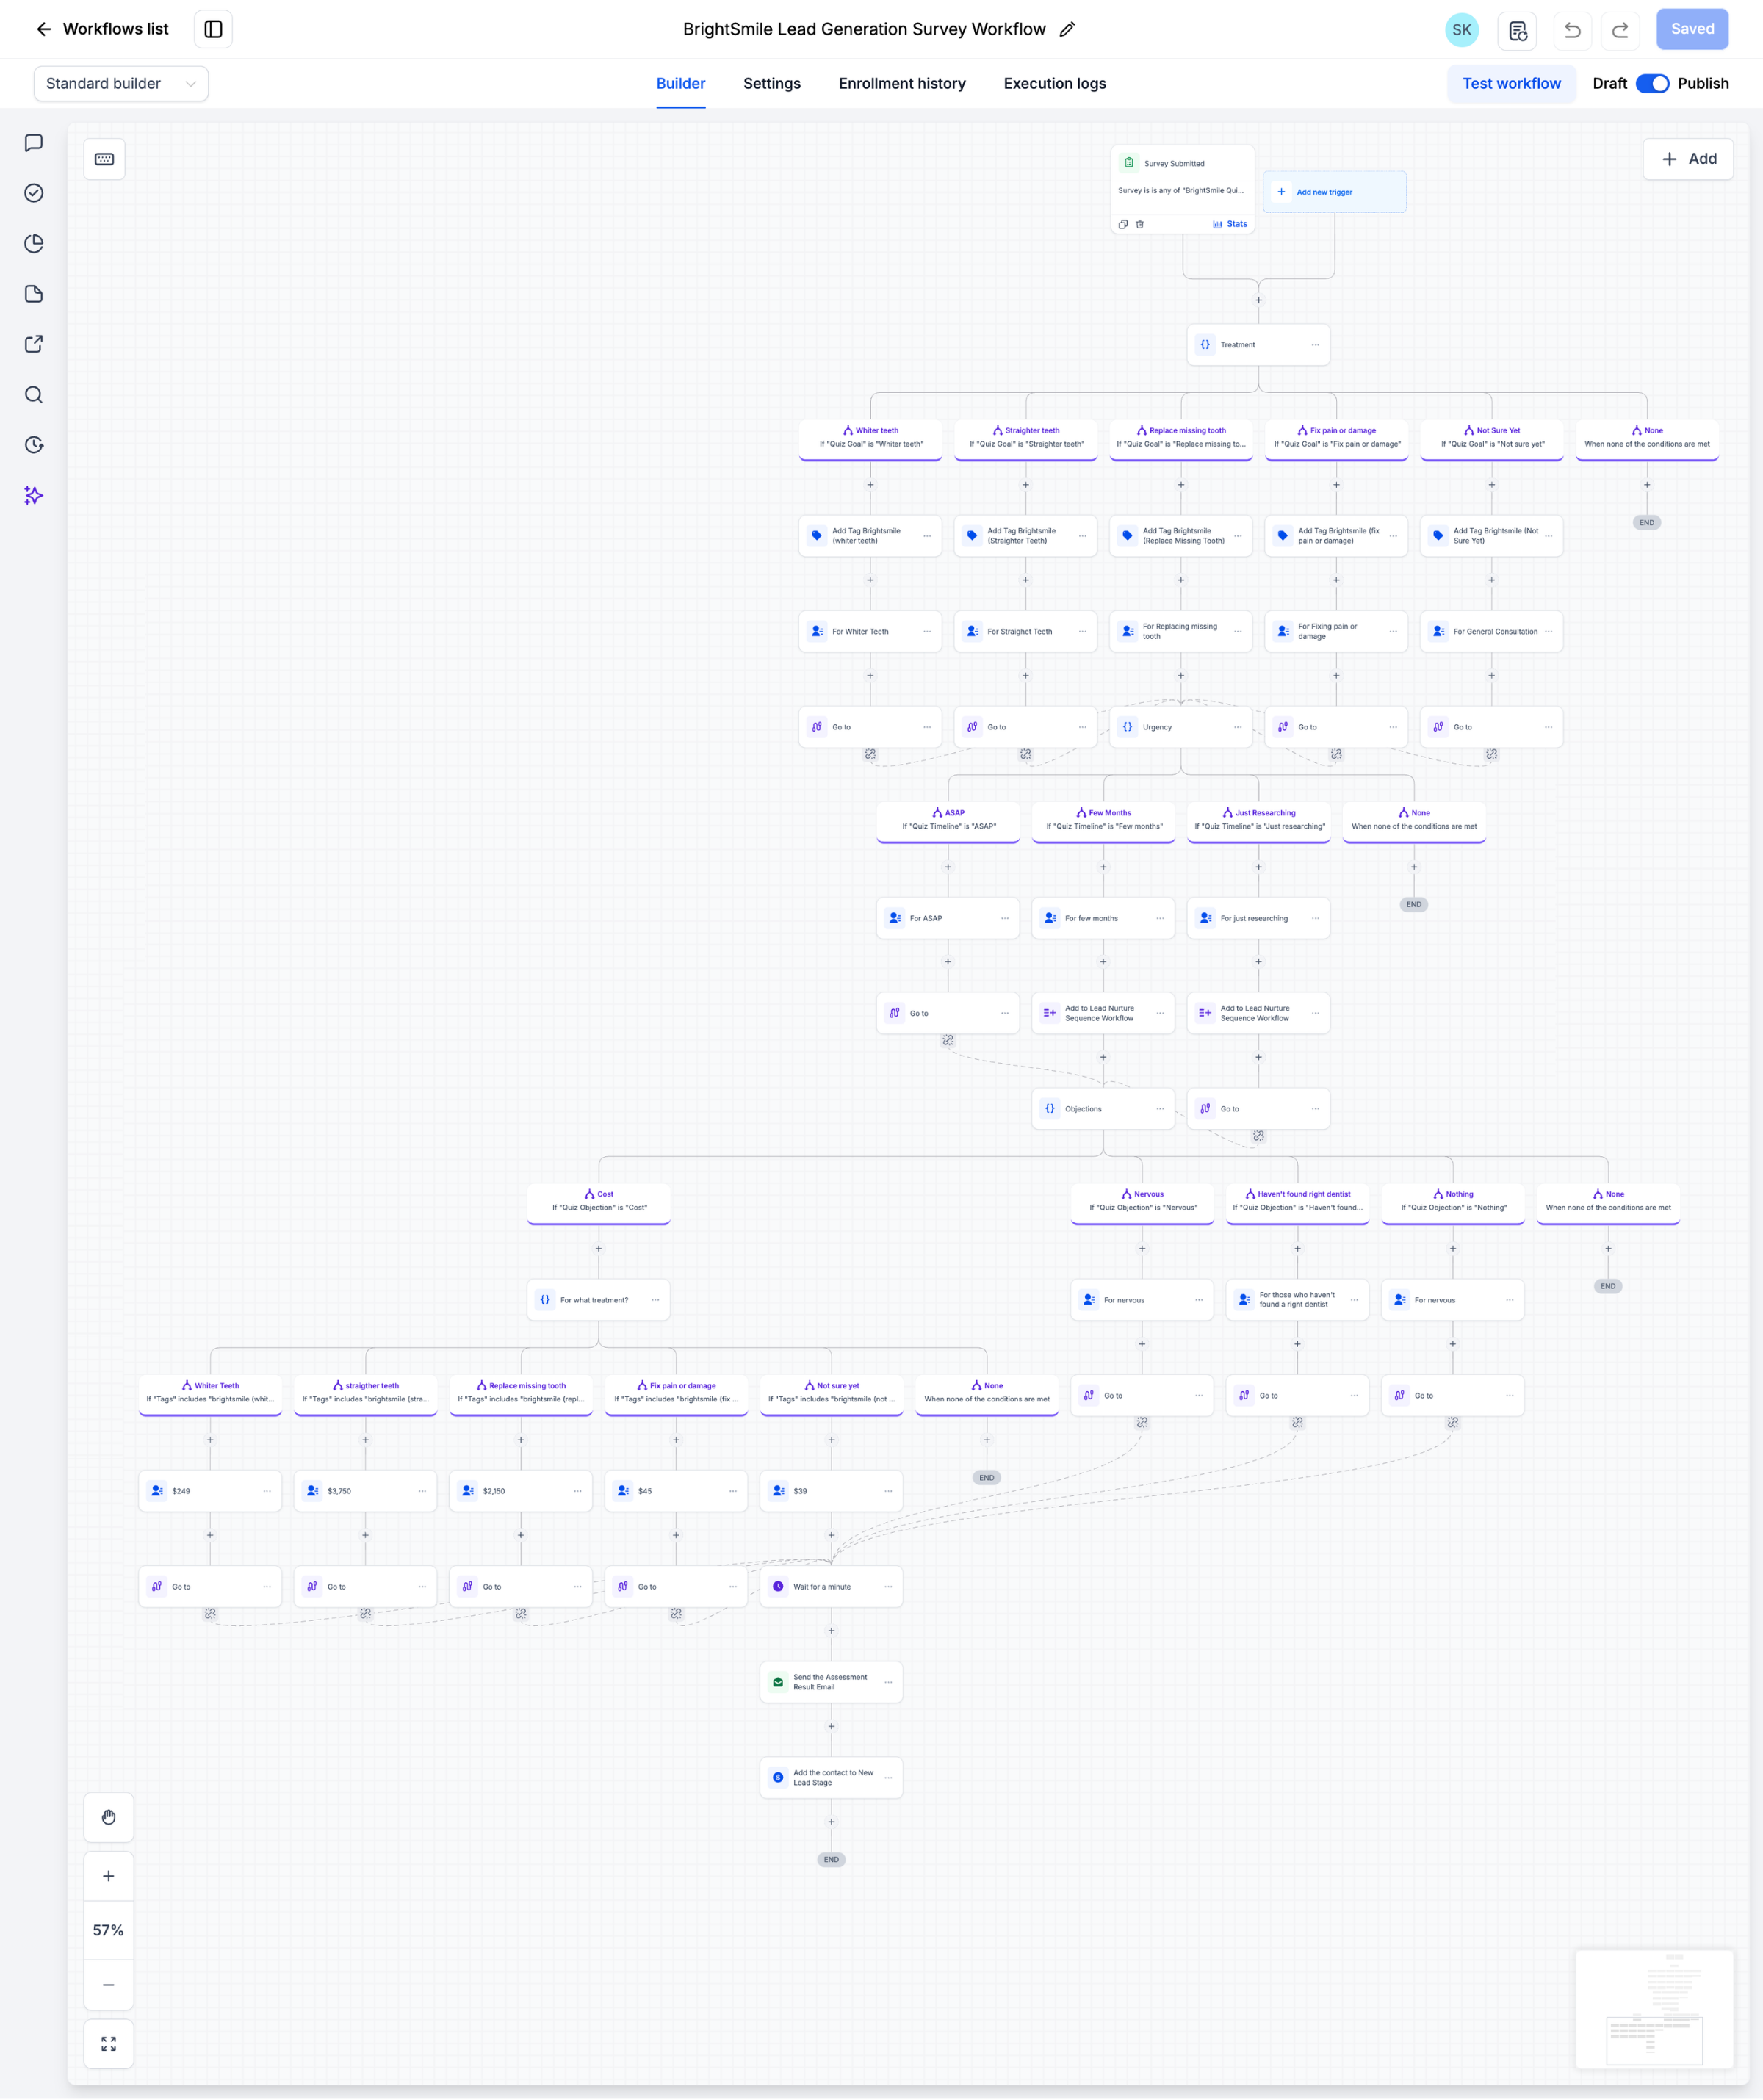
Task: Select the Treatment condition node
Action: (1258, 345)
